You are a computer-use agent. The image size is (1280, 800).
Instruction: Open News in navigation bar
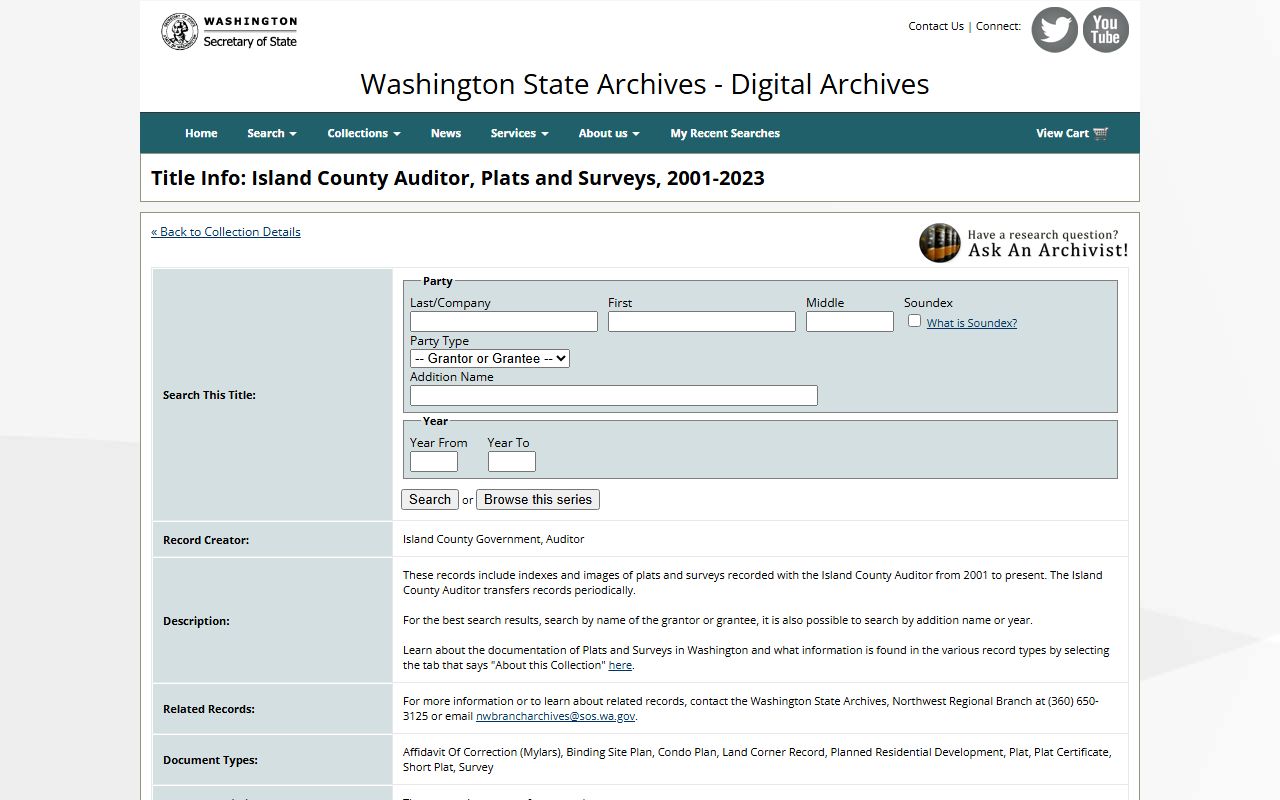click(446, 133)
